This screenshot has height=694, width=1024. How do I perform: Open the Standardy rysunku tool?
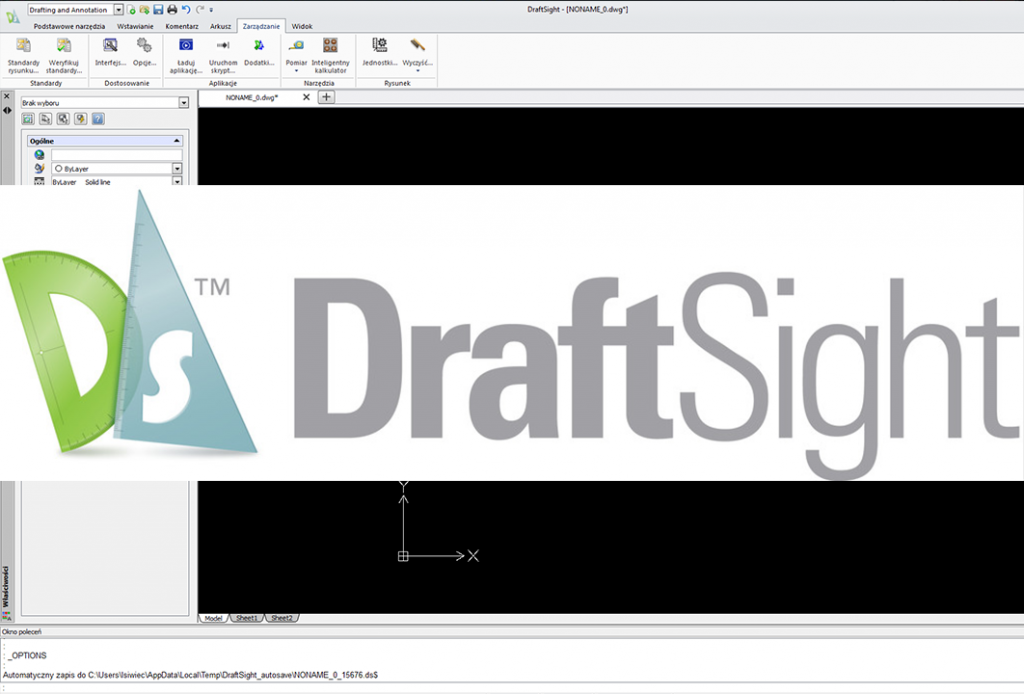pos(24,55)
